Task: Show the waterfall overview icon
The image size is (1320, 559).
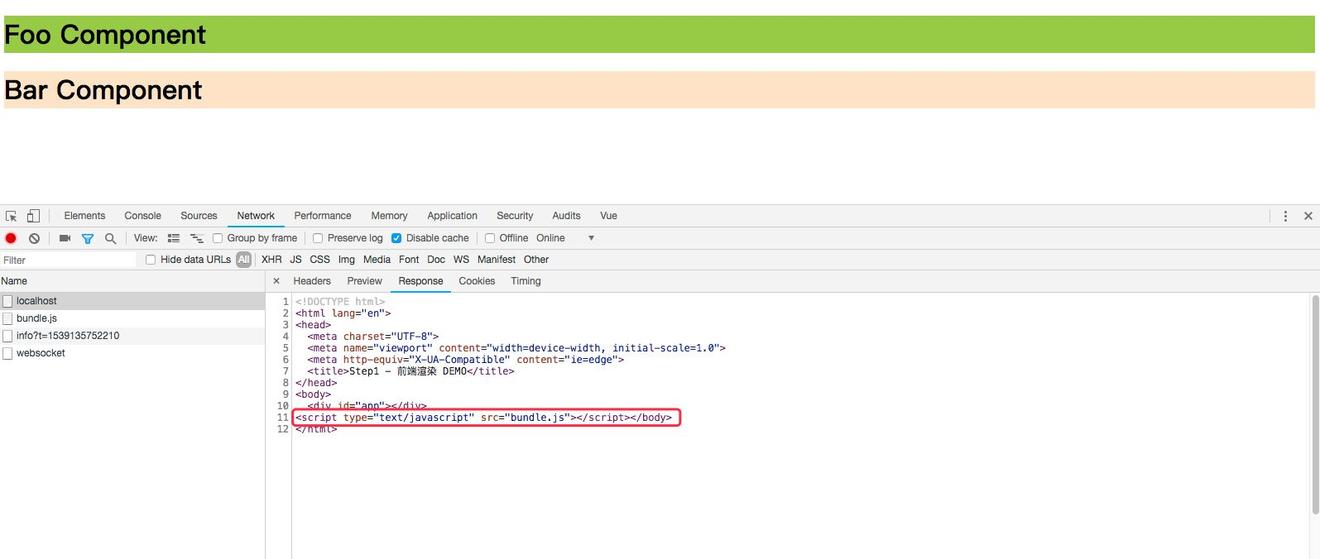Action: coord(196,238)
